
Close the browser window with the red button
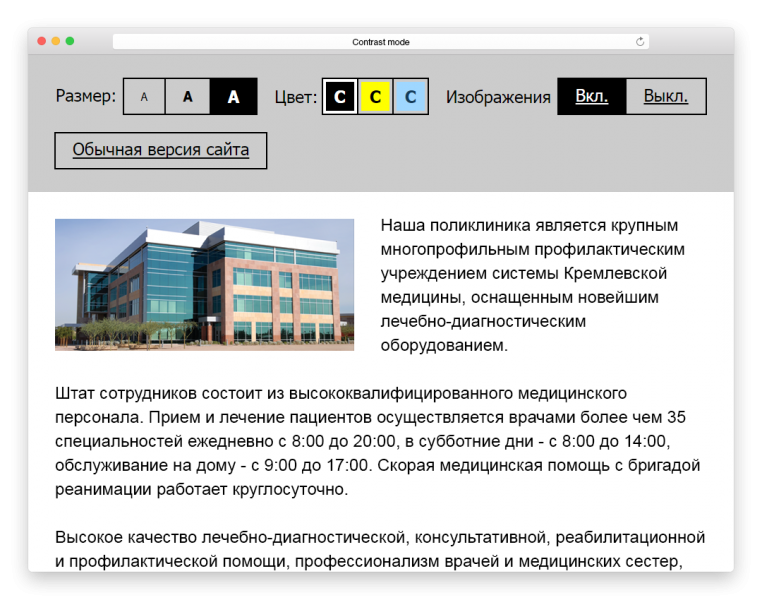click(x=42, y=42)
